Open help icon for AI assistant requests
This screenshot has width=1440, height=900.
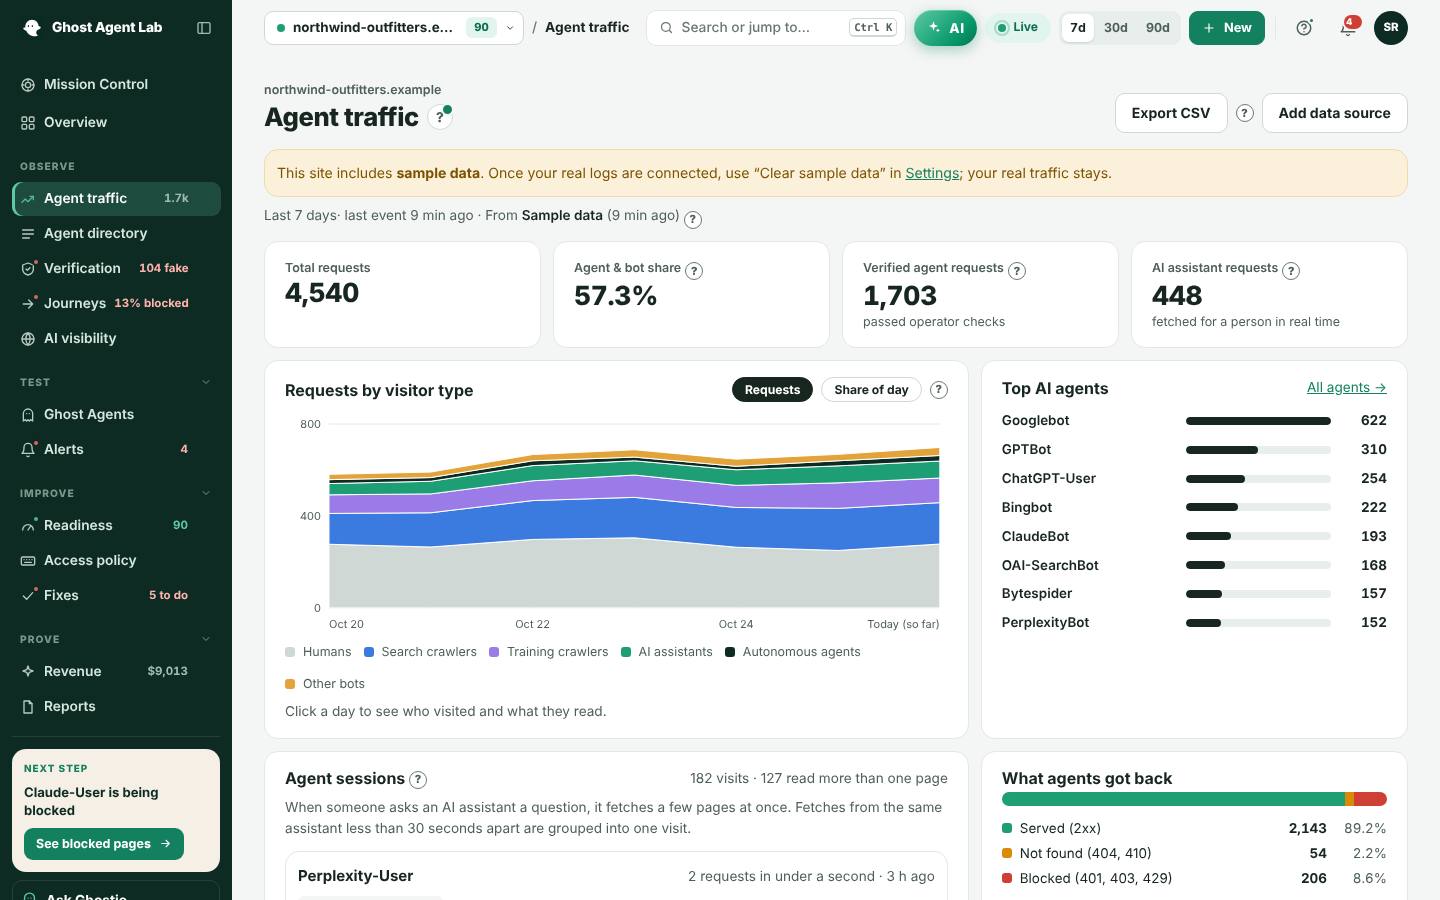[x=1291, y=271]
